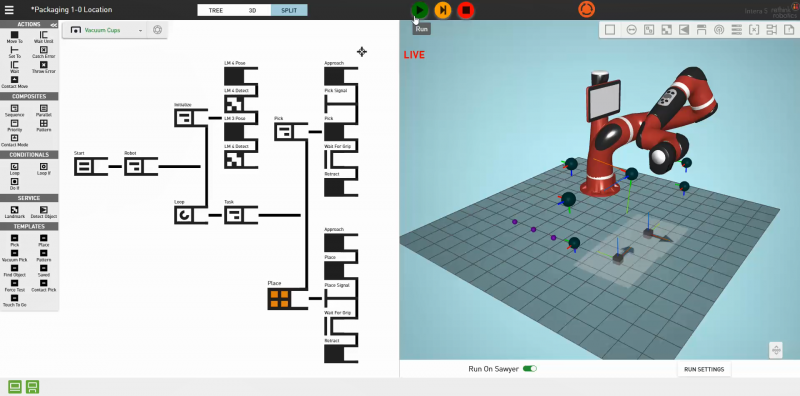The height and width of the screenshot is (396, 800).
Task: Open the Vacuum Cups dropdown
Action: 106,30
